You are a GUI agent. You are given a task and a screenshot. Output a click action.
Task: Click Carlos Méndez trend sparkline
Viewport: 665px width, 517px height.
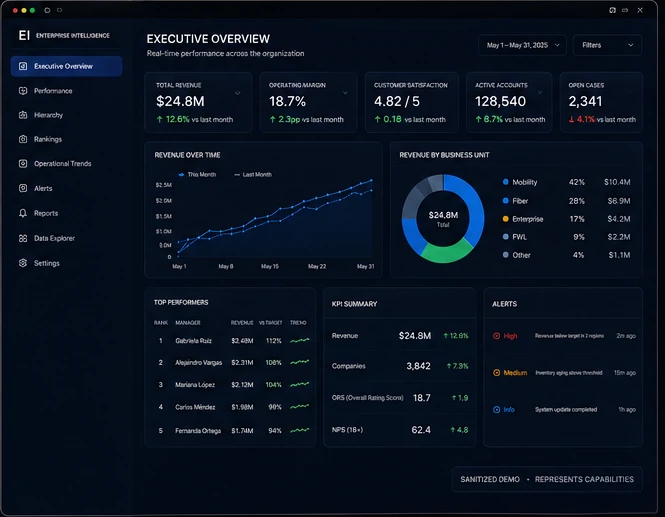(x=300, y=407)
